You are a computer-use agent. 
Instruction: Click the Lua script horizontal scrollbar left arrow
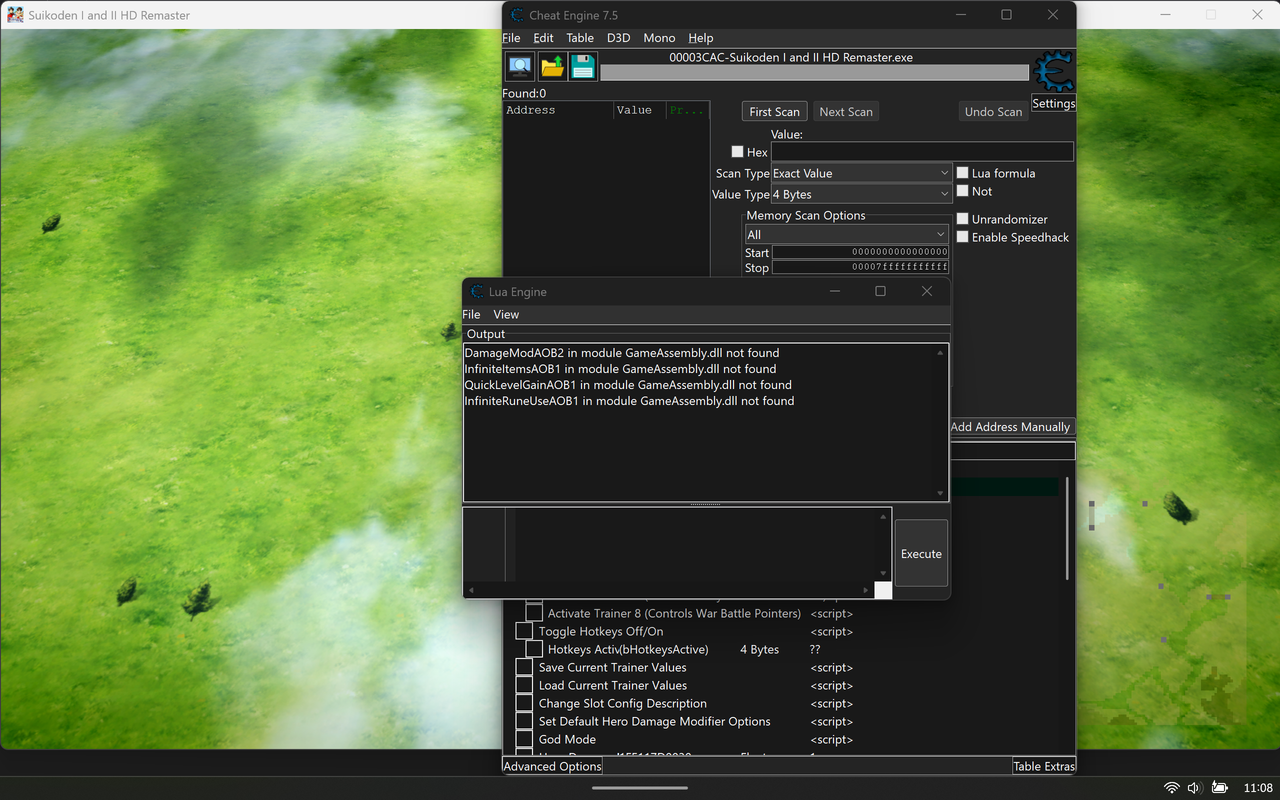click(x=471, y=590)
